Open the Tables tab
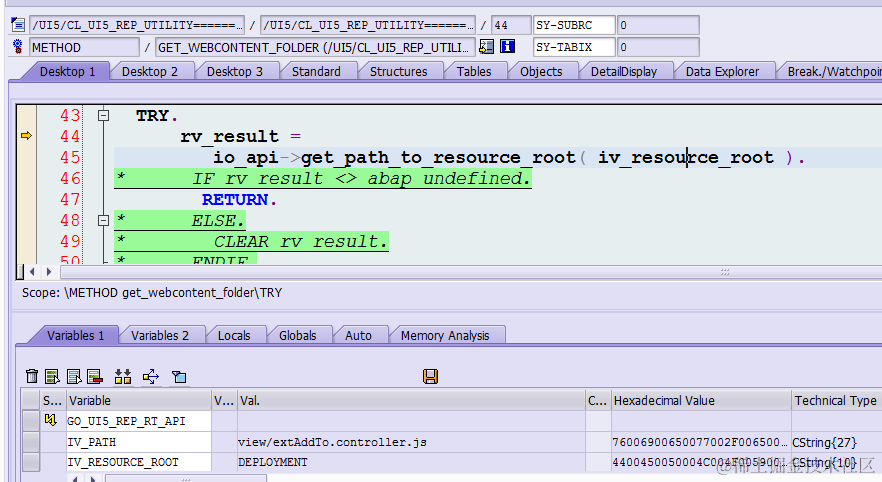882x482 pixels. 474,71
